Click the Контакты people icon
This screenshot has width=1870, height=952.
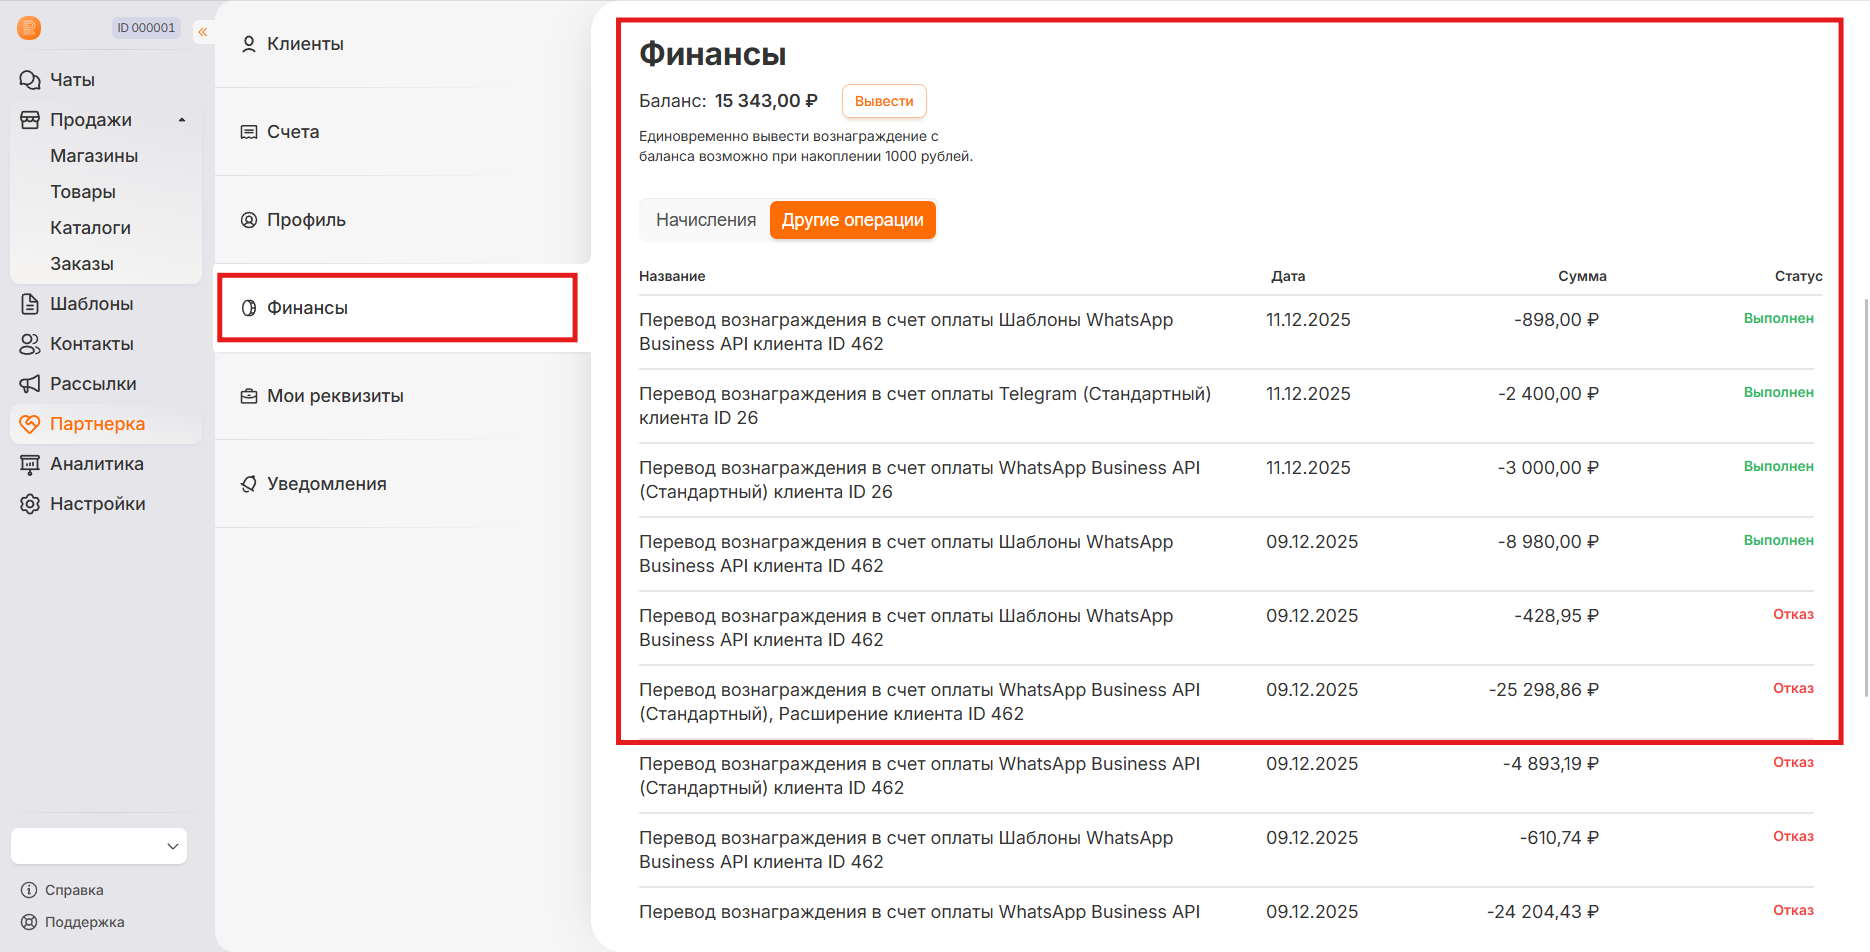[x=30, y=344]
